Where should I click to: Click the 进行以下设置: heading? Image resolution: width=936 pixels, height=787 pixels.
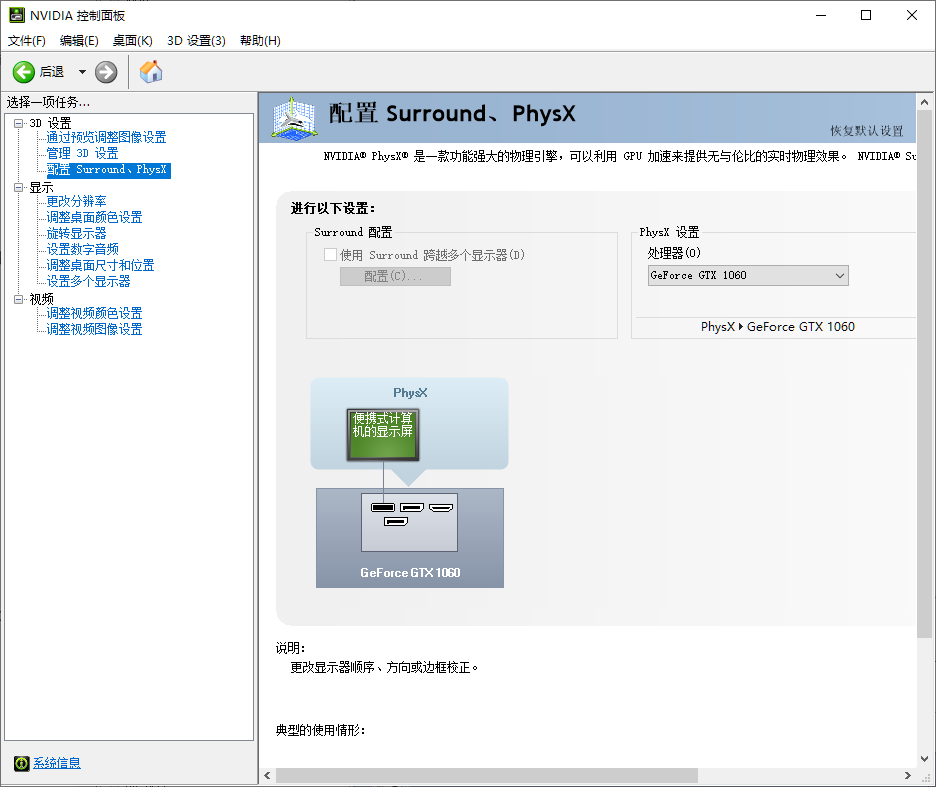coord(332,208)
